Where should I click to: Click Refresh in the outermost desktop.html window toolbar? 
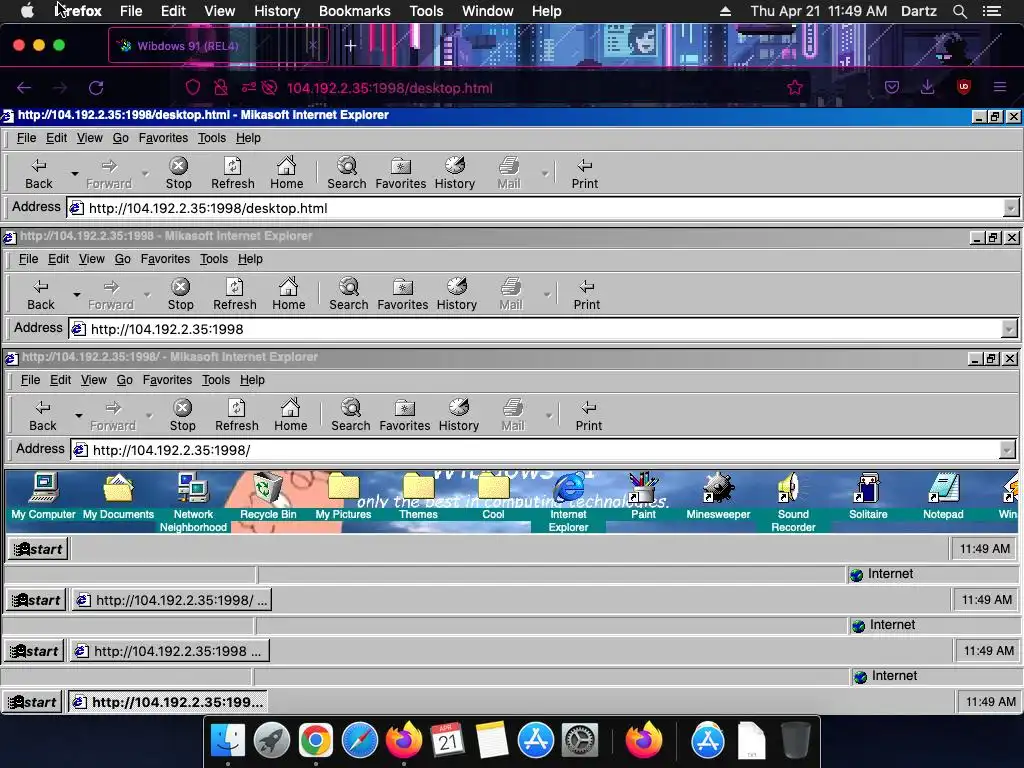[x=232, y=174]
